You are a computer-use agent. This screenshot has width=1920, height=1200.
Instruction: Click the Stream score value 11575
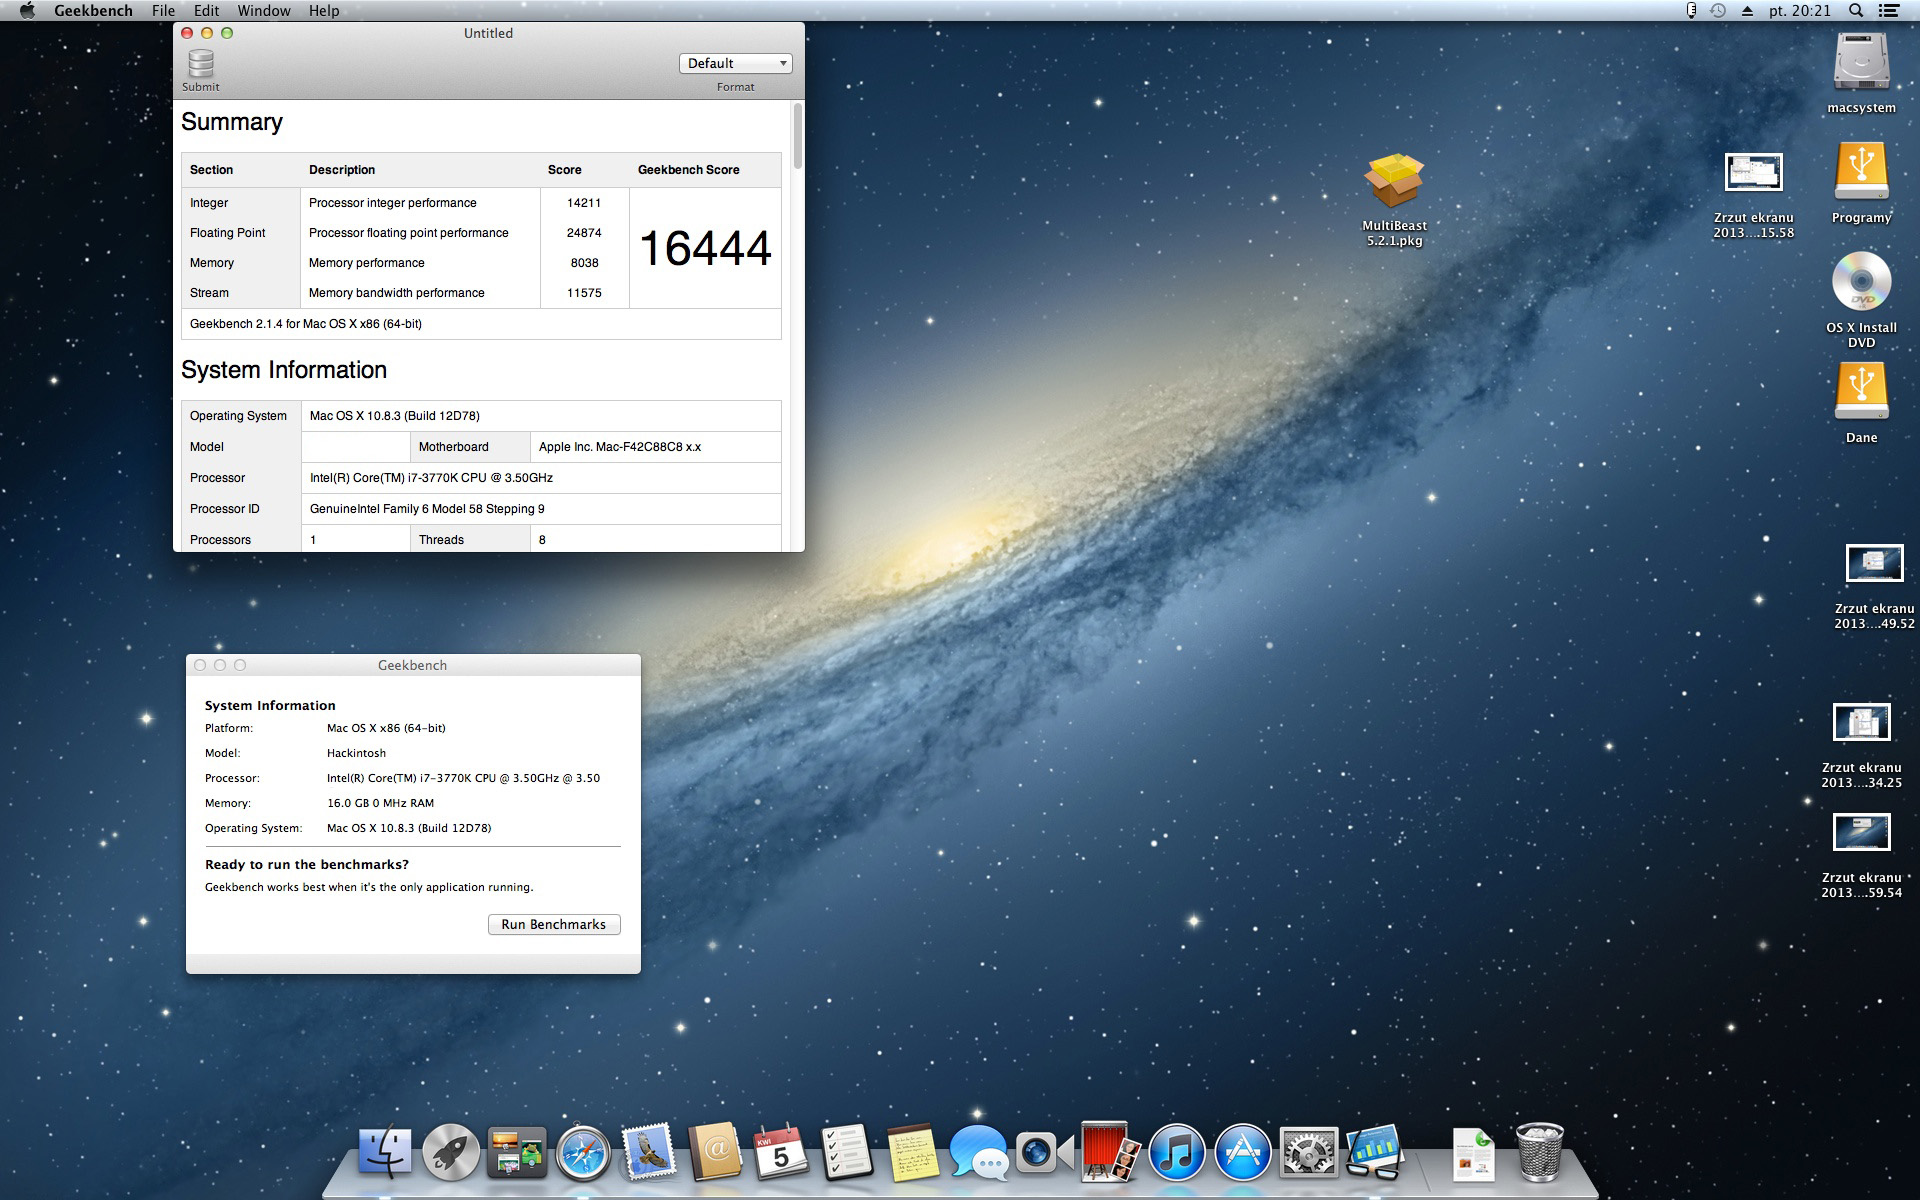tap(584, 293)
